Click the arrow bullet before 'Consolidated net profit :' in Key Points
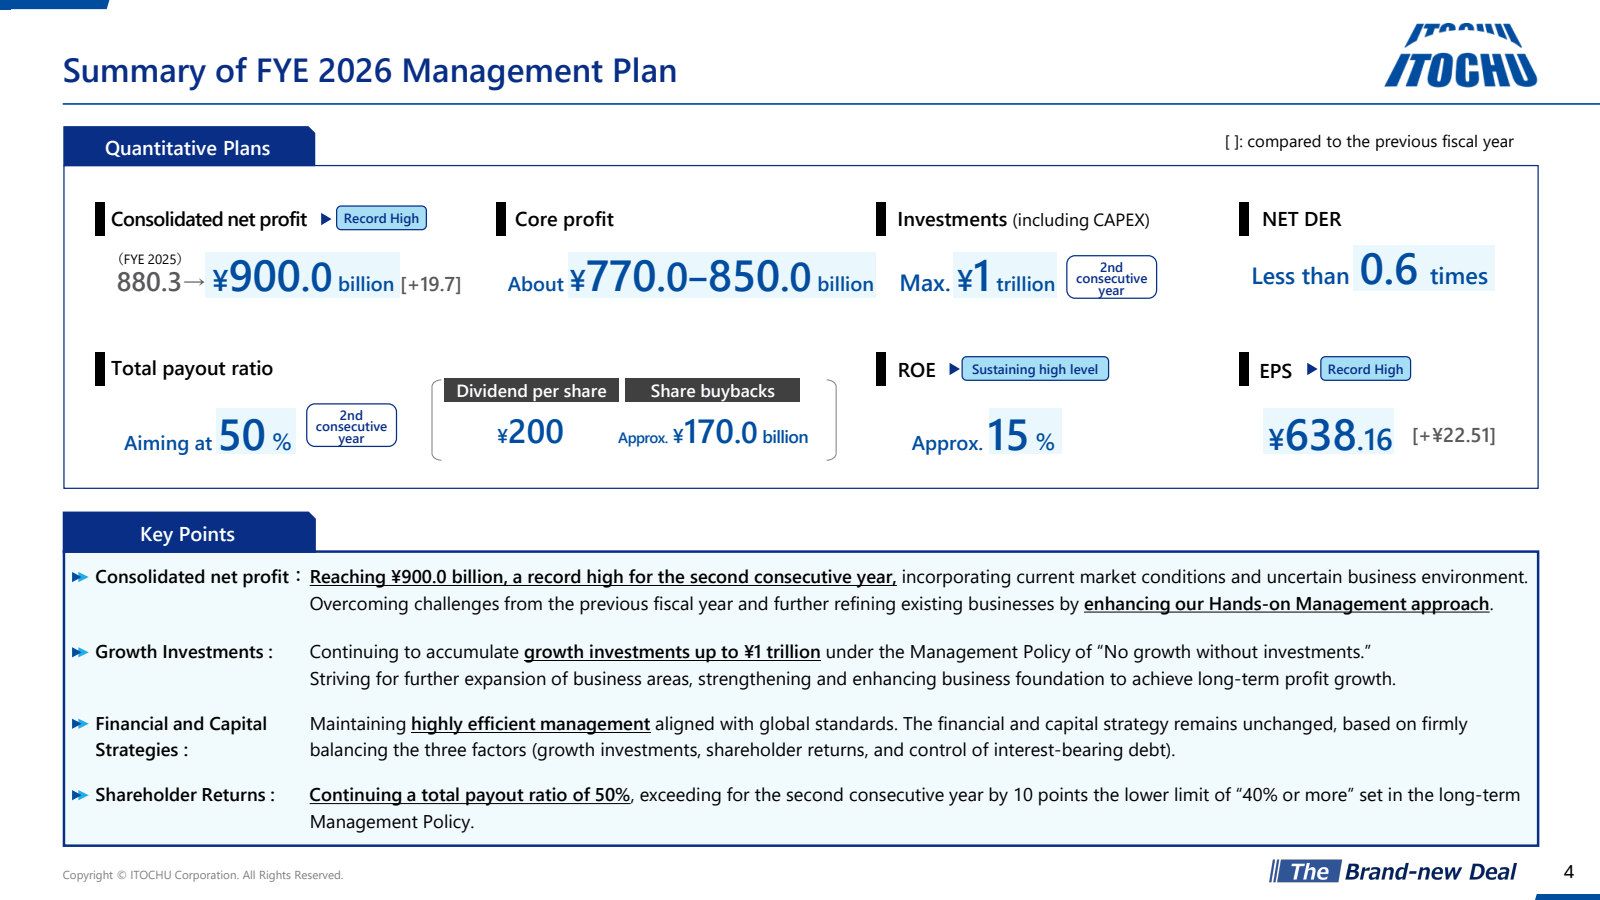 (x=80, y=577)
